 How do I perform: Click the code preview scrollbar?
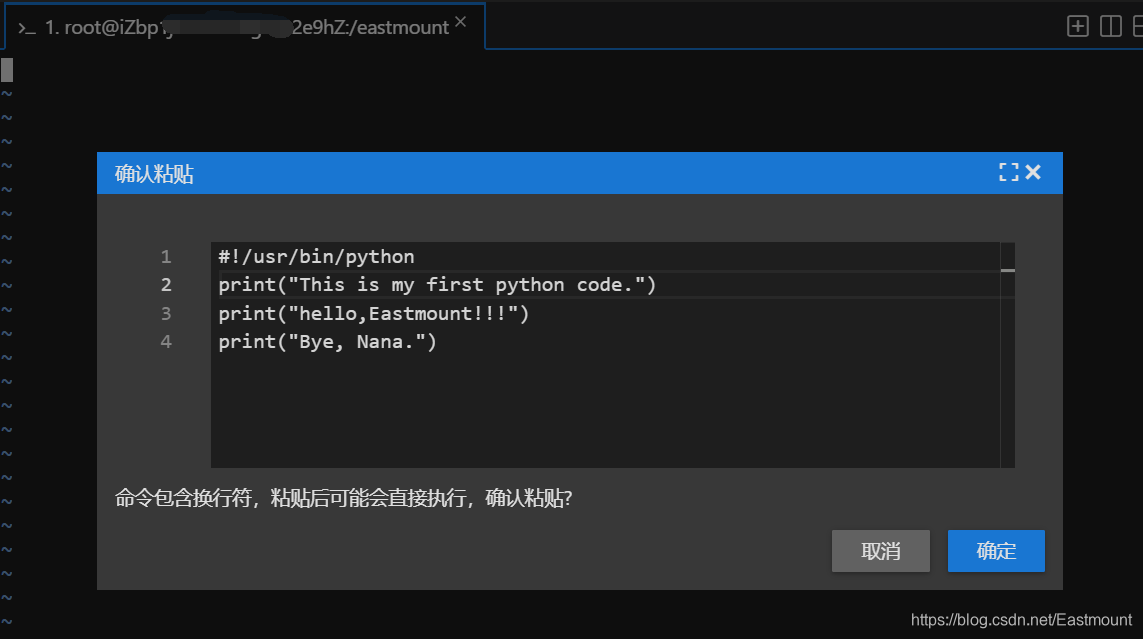(1007, 355)
